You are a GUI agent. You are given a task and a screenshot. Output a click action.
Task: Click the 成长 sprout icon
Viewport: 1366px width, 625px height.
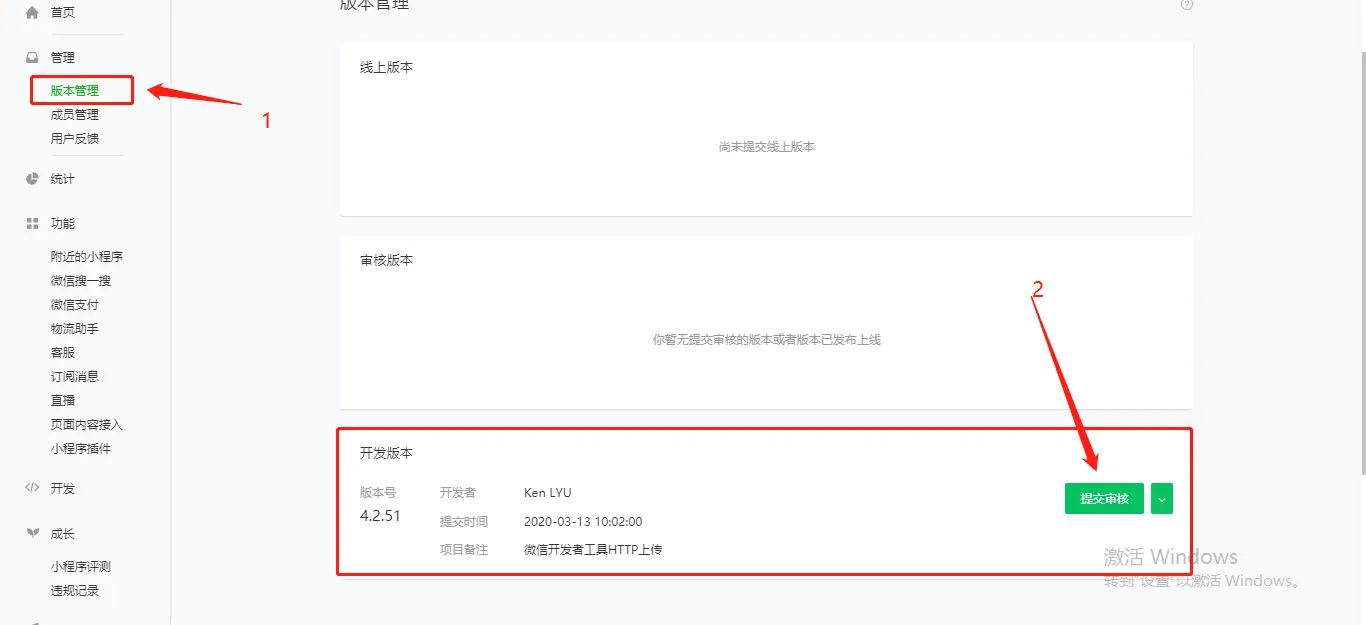32,534
